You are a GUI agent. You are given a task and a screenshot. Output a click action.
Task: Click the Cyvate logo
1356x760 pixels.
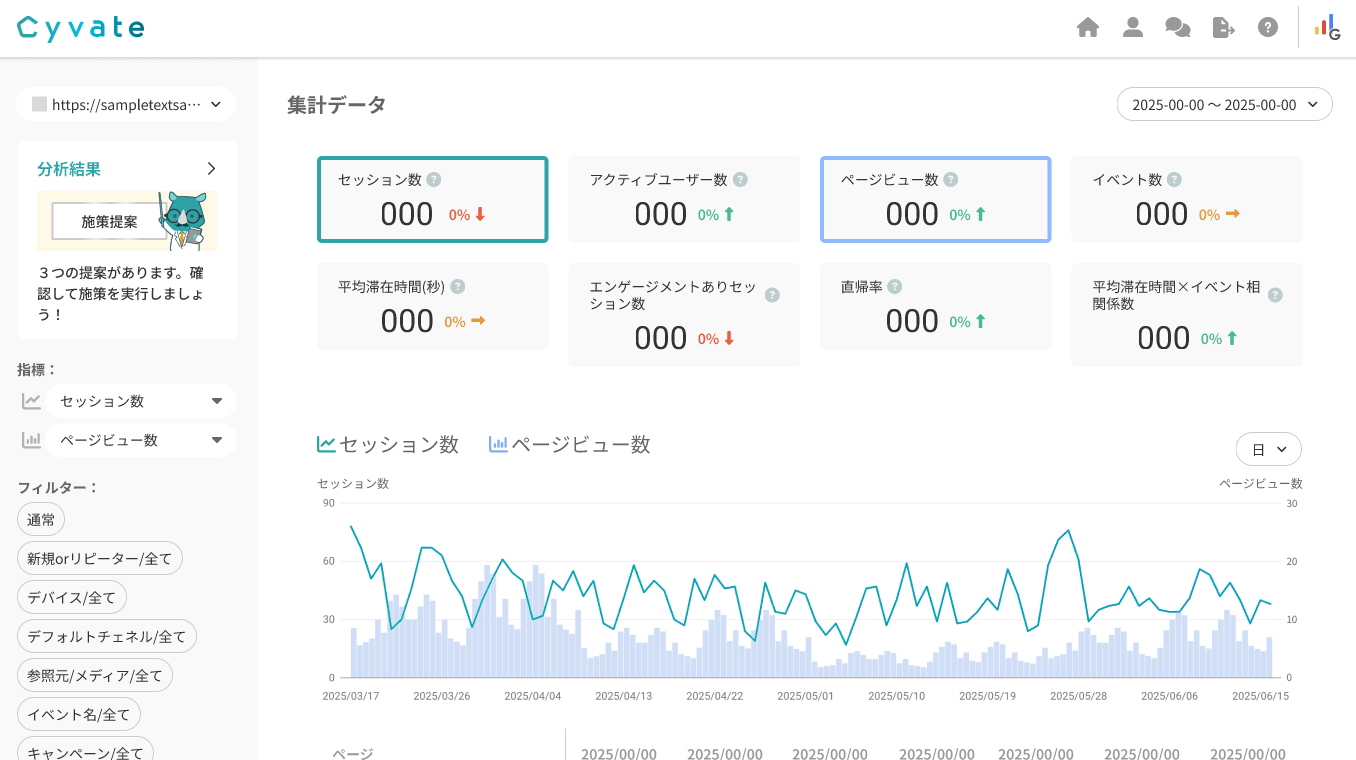point(81,28)
